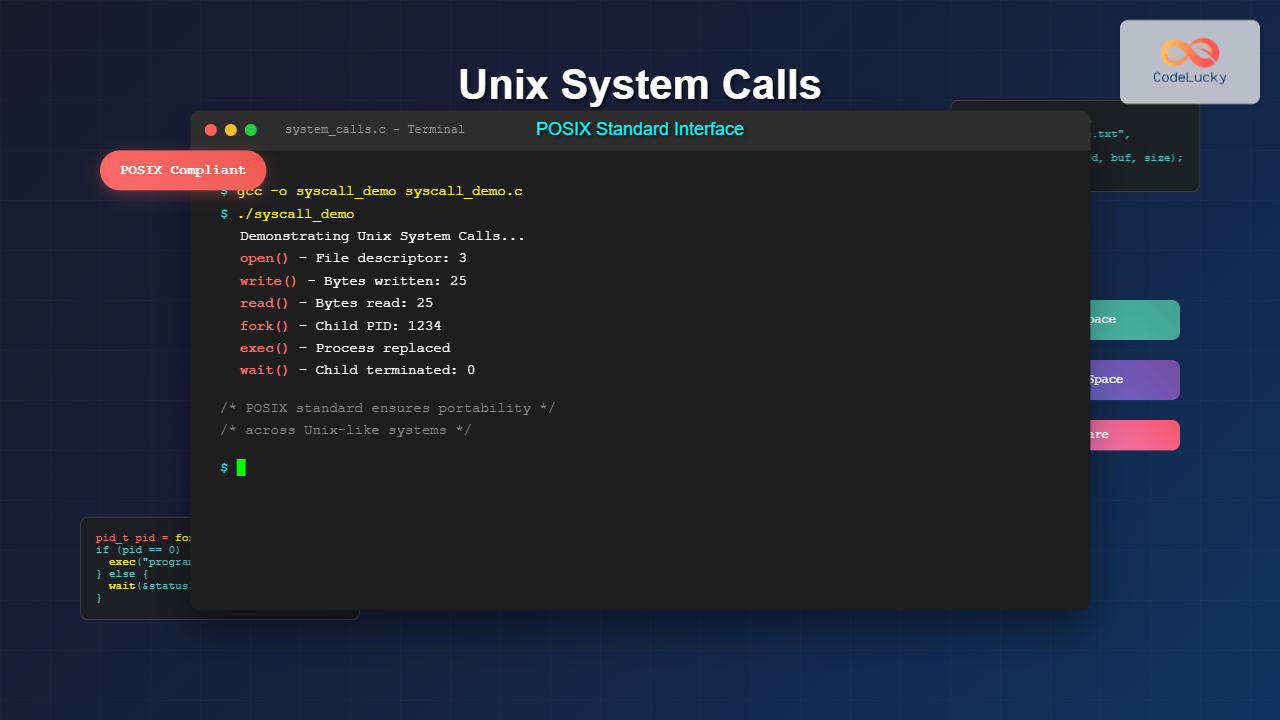Click the pink box at right
Viewport: 1280px width, 720px height.
pos(1134,435)
